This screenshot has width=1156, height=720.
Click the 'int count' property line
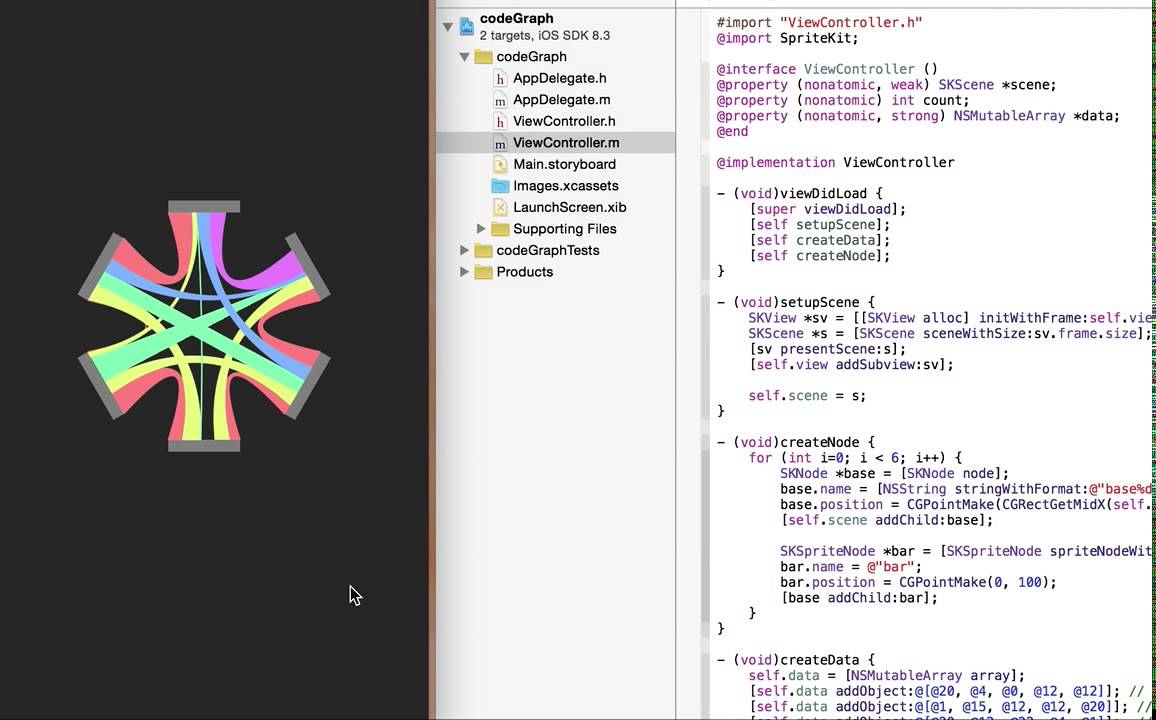[x=843, y=99]
